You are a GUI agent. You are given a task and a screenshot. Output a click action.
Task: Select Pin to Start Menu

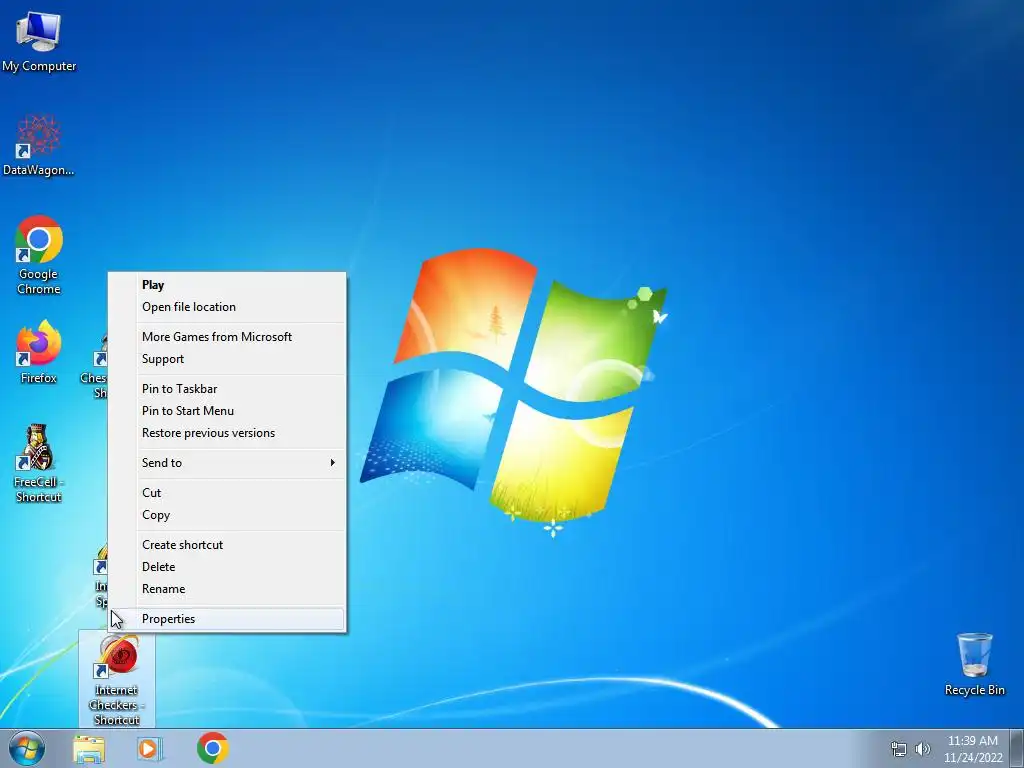(227, 411)
